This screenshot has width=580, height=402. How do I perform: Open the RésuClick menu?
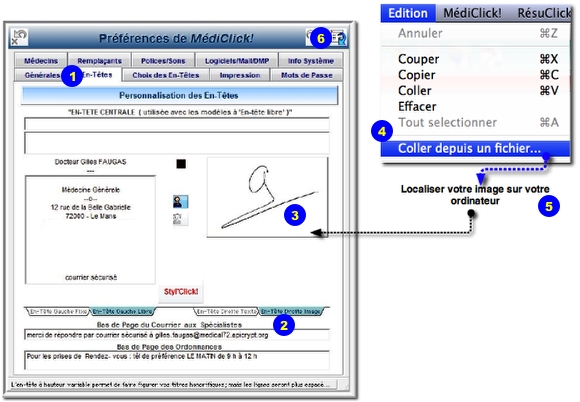coord(544,13)
